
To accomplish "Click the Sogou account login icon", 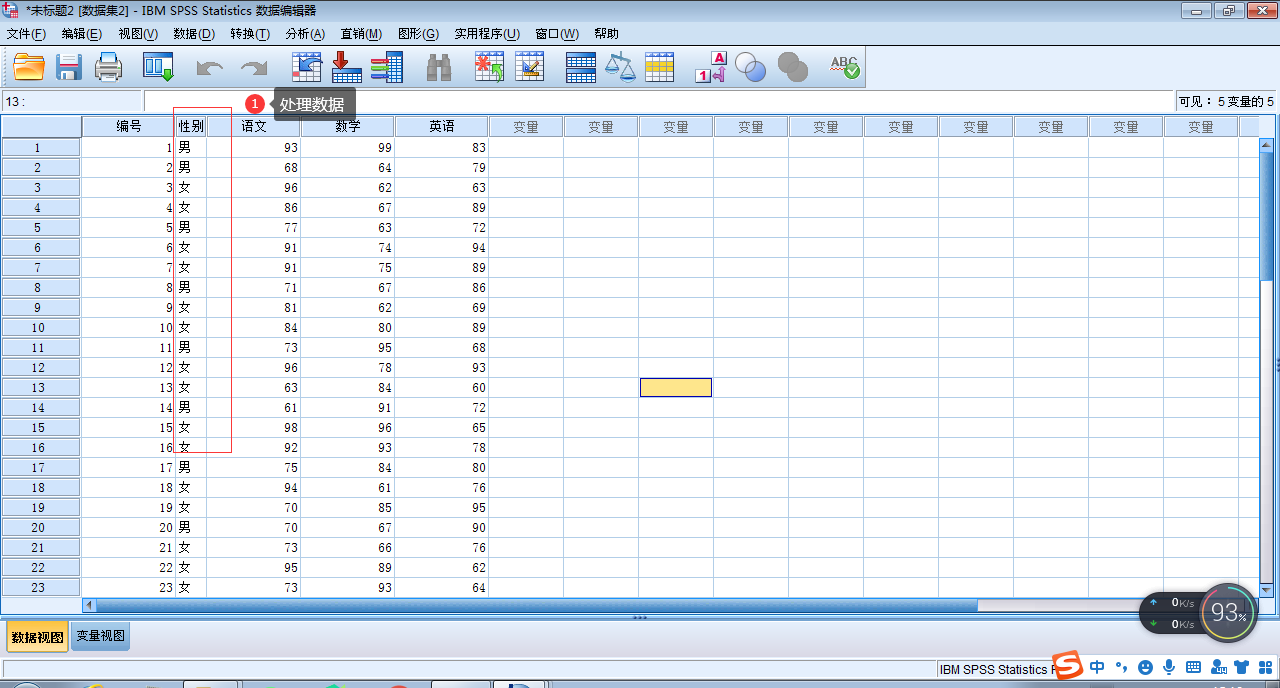I will coord(1218,667).
